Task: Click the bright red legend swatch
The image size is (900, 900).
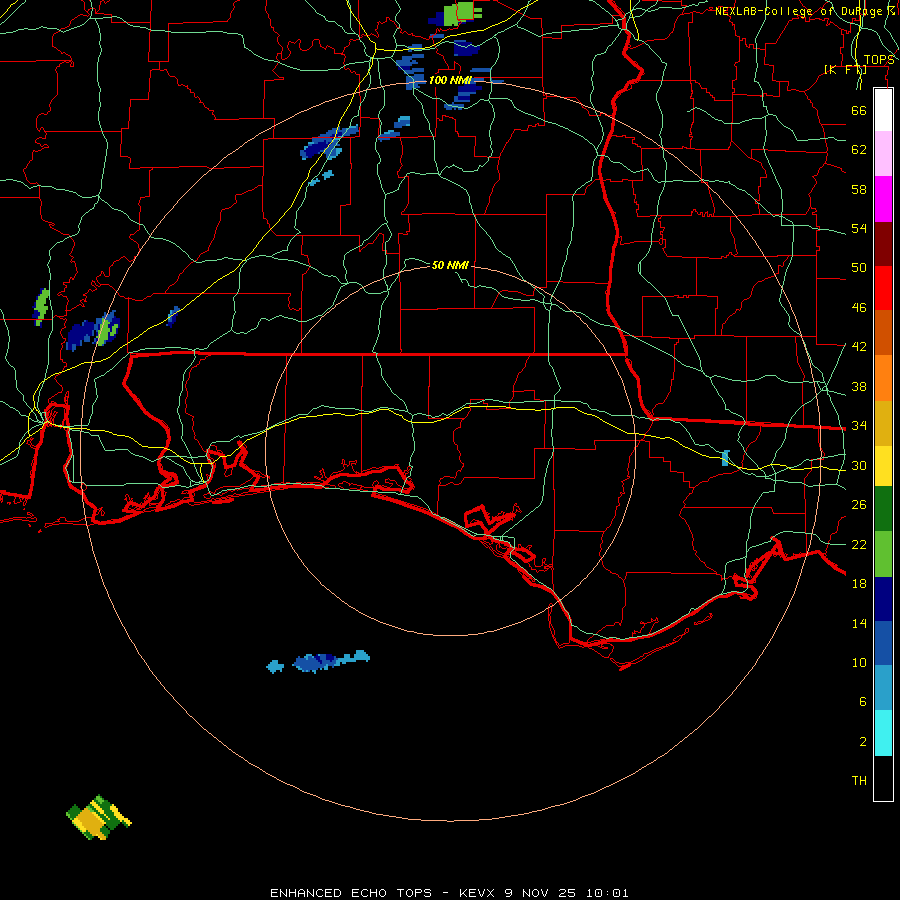Action: coord(883,288)
